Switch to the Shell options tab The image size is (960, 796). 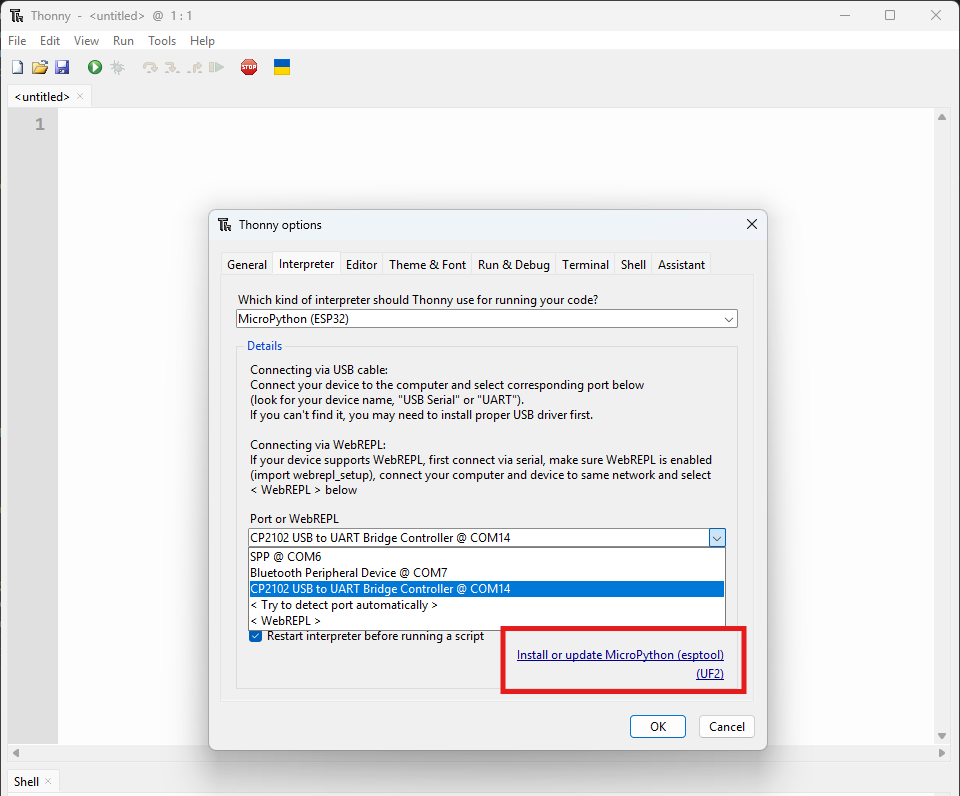tap(633, 265)
